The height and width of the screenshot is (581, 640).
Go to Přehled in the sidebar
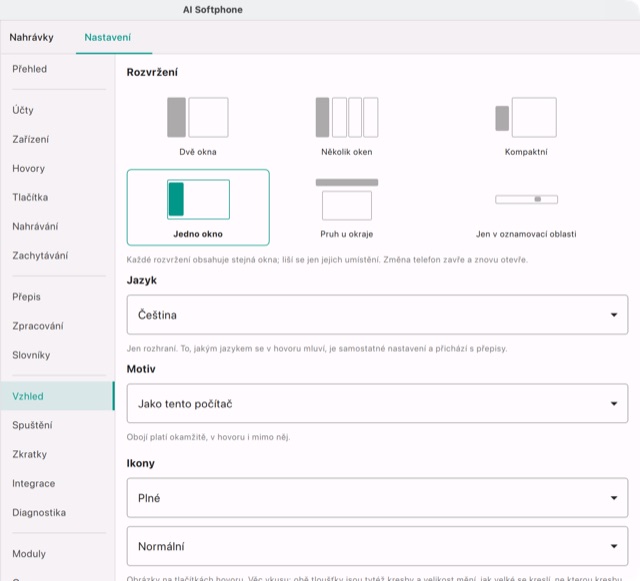[29, 69]
